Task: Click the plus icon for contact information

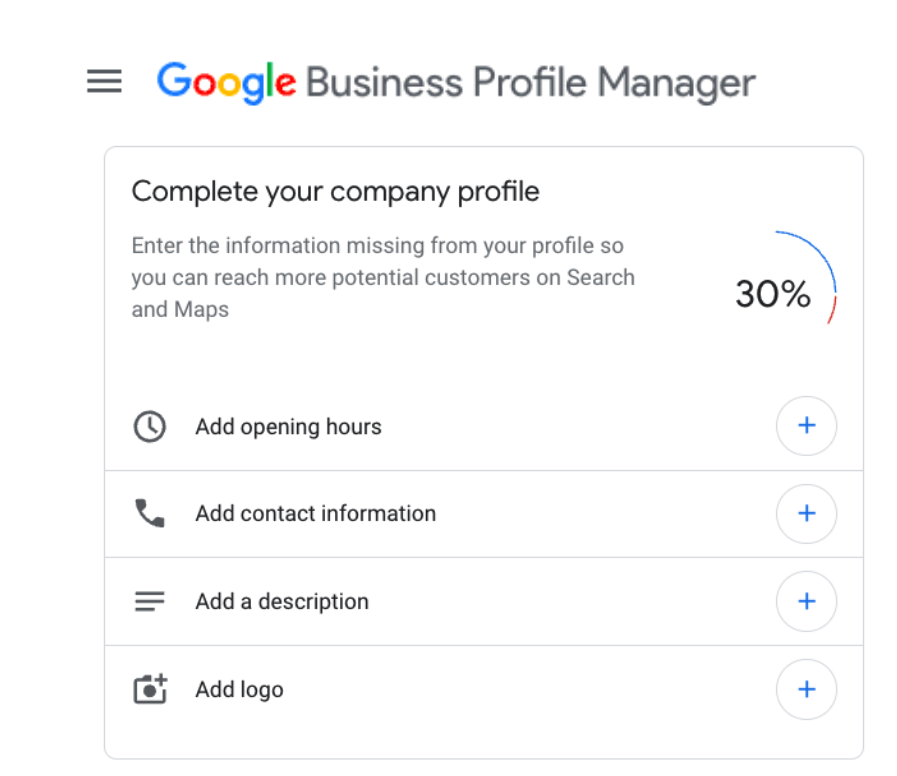Action: coord(806,513)
